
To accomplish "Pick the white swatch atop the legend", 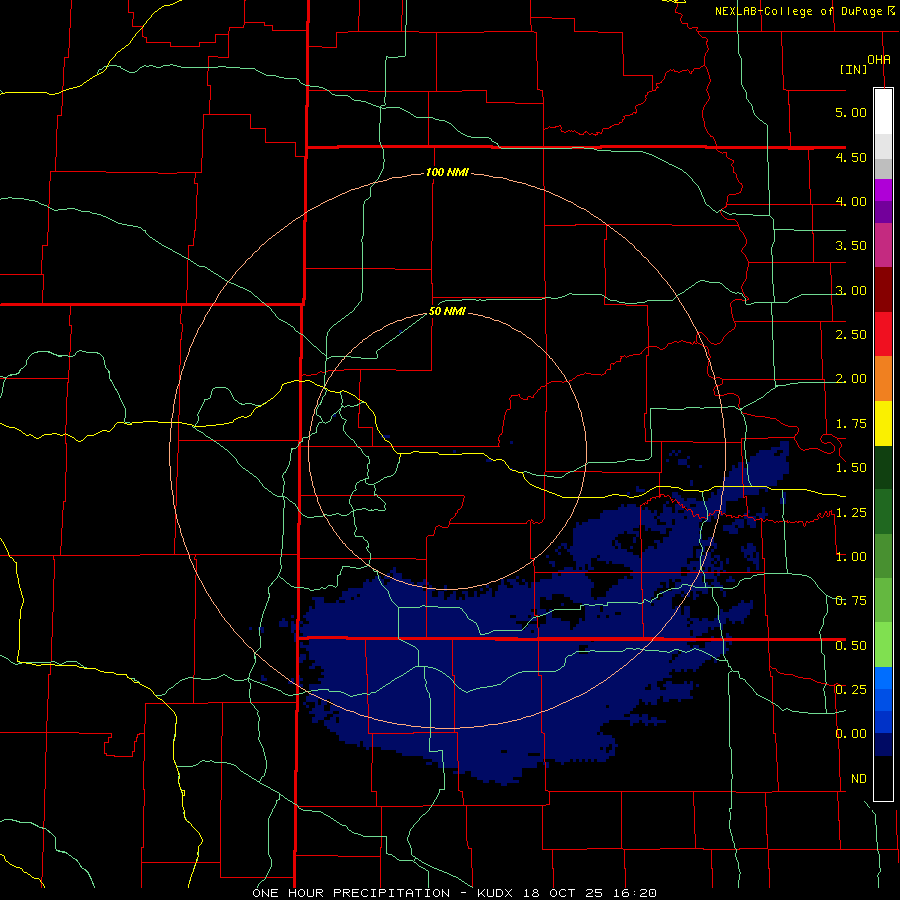I will (883, 111).
